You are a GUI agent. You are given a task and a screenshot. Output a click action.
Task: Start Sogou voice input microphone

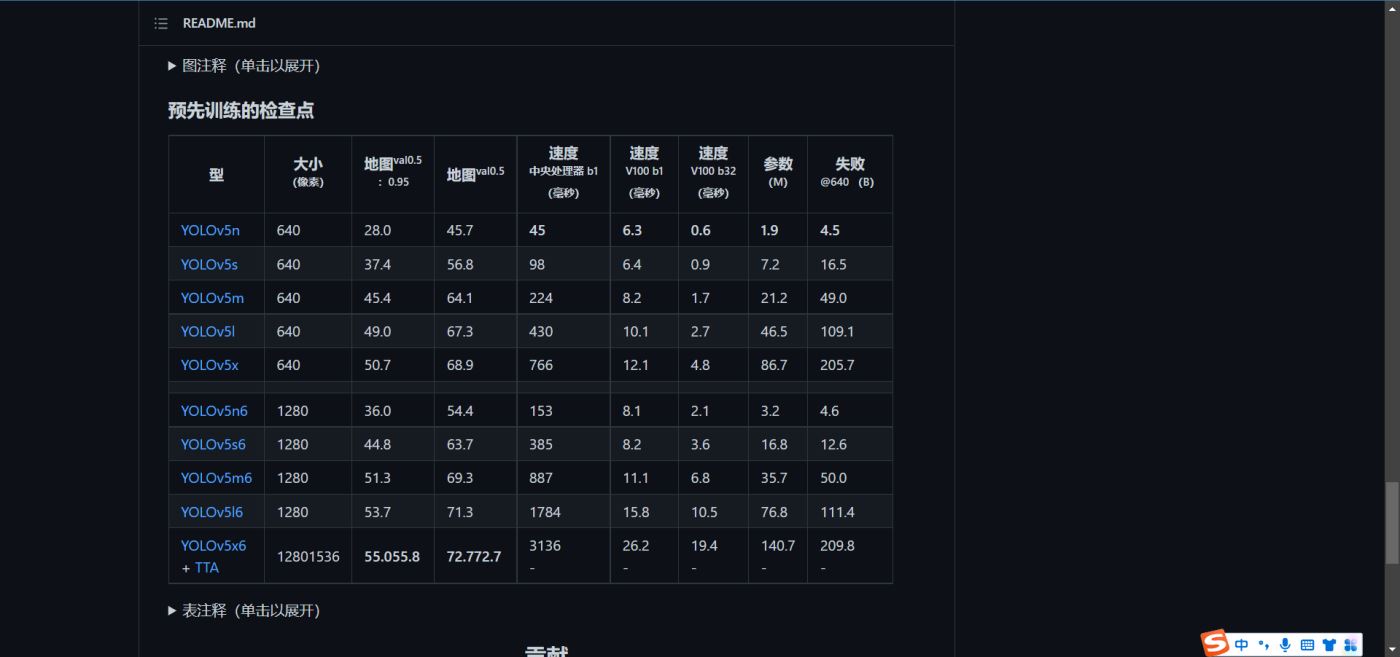(x=1285, y=645)
